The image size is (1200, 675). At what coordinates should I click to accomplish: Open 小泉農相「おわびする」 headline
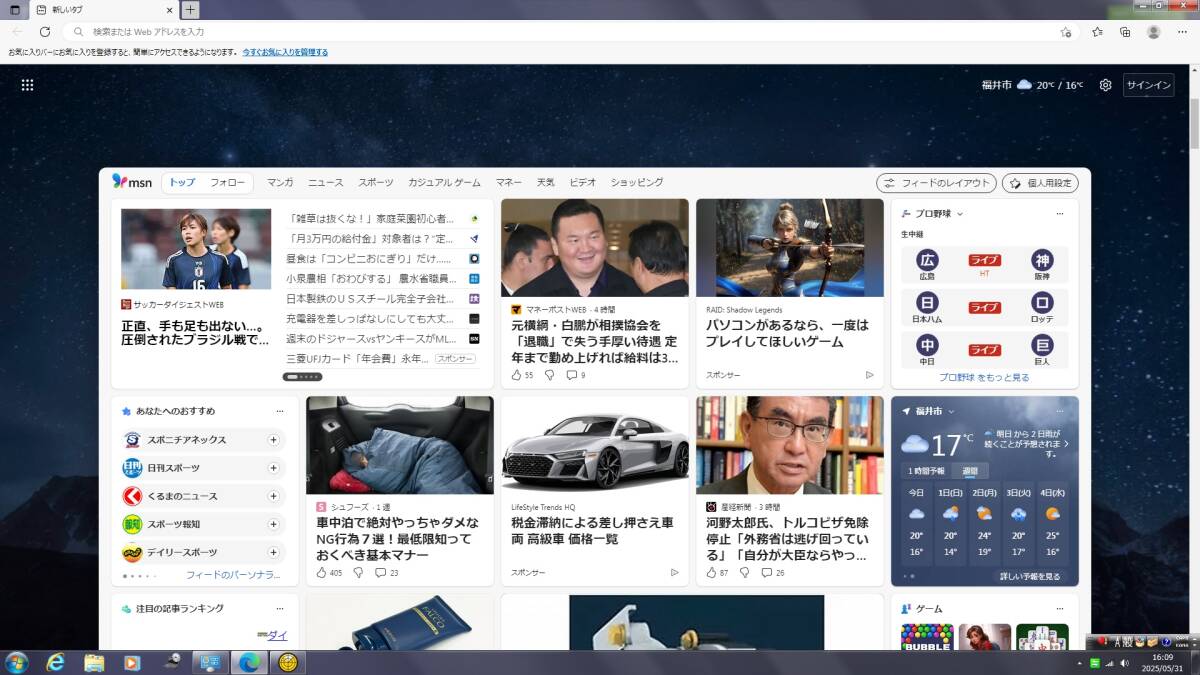coord(371,279)
